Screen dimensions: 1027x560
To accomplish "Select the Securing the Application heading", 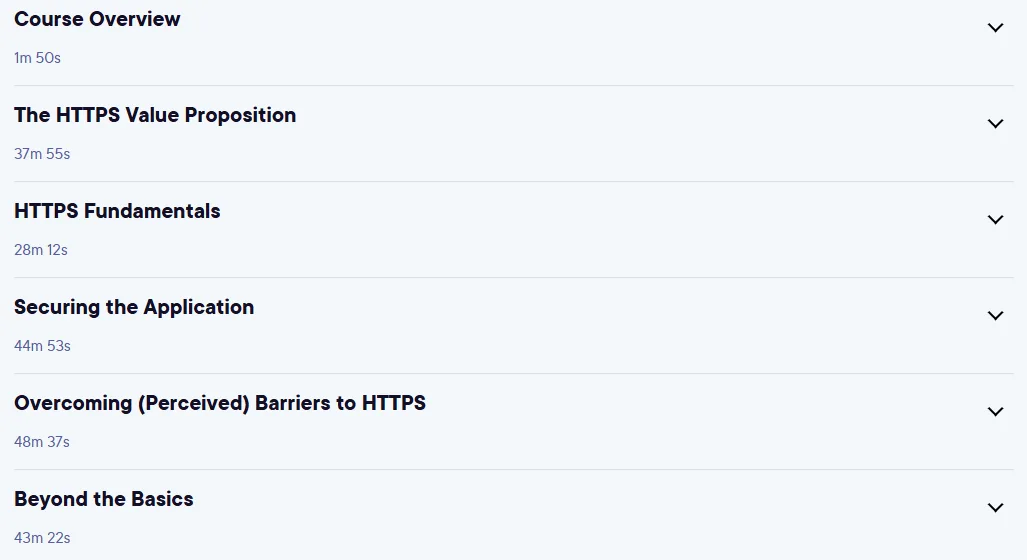I will point(134,307).
